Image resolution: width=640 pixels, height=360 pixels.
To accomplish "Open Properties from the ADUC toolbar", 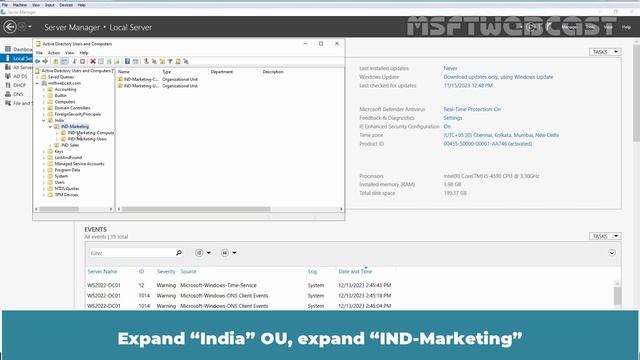I will (x=101, y=61).
